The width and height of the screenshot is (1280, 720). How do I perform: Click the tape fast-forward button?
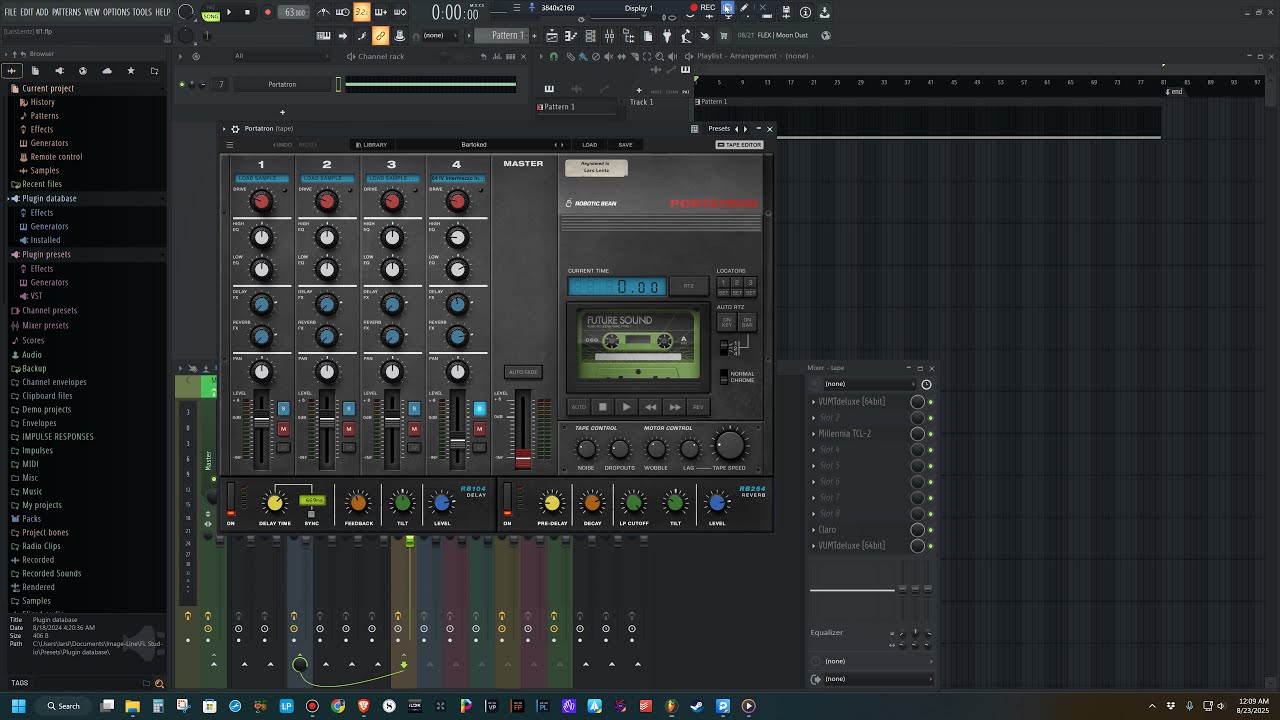675,407
